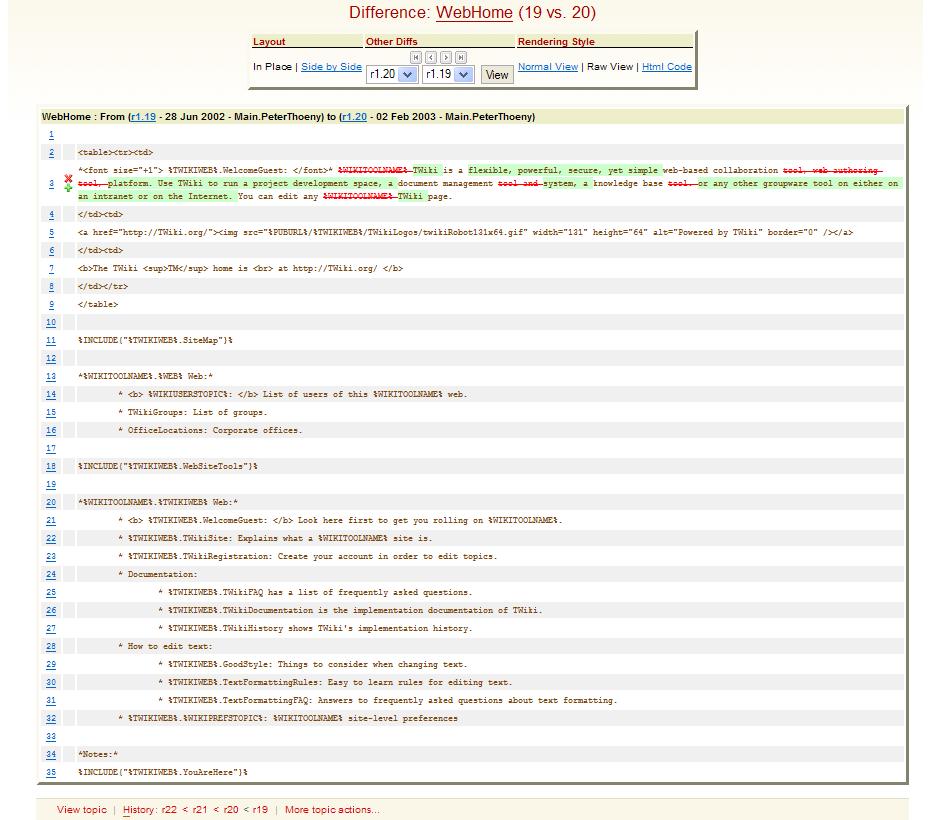Viewport: 930px width, 820px height.
Task: Go to next revision diff arrow
Action: point(446,58)
